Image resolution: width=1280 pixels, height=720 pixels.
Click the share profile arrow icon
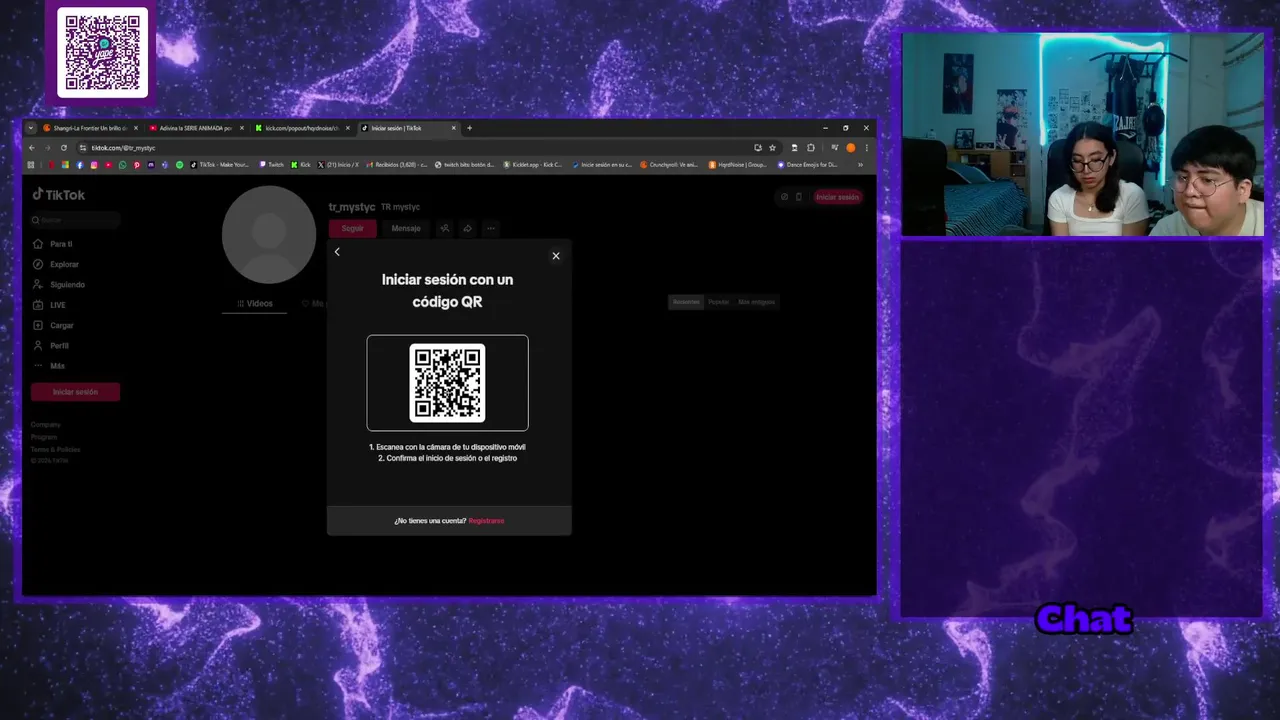coord(467,228)
